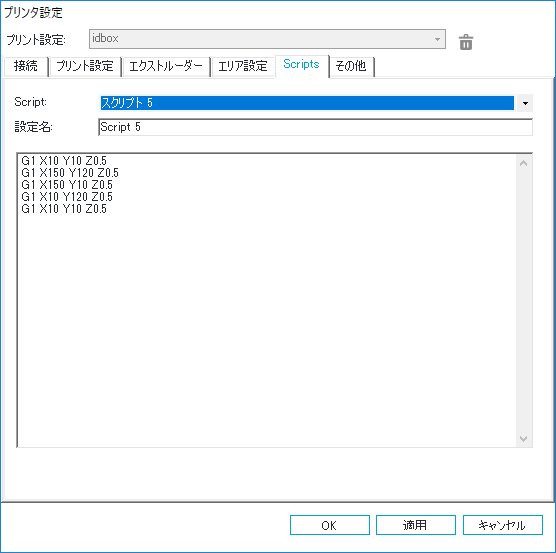Image resolution: width=556 pixels, height=553 pixels.
Task: Click inside the G-code script text area
Action: click(267, 300)
